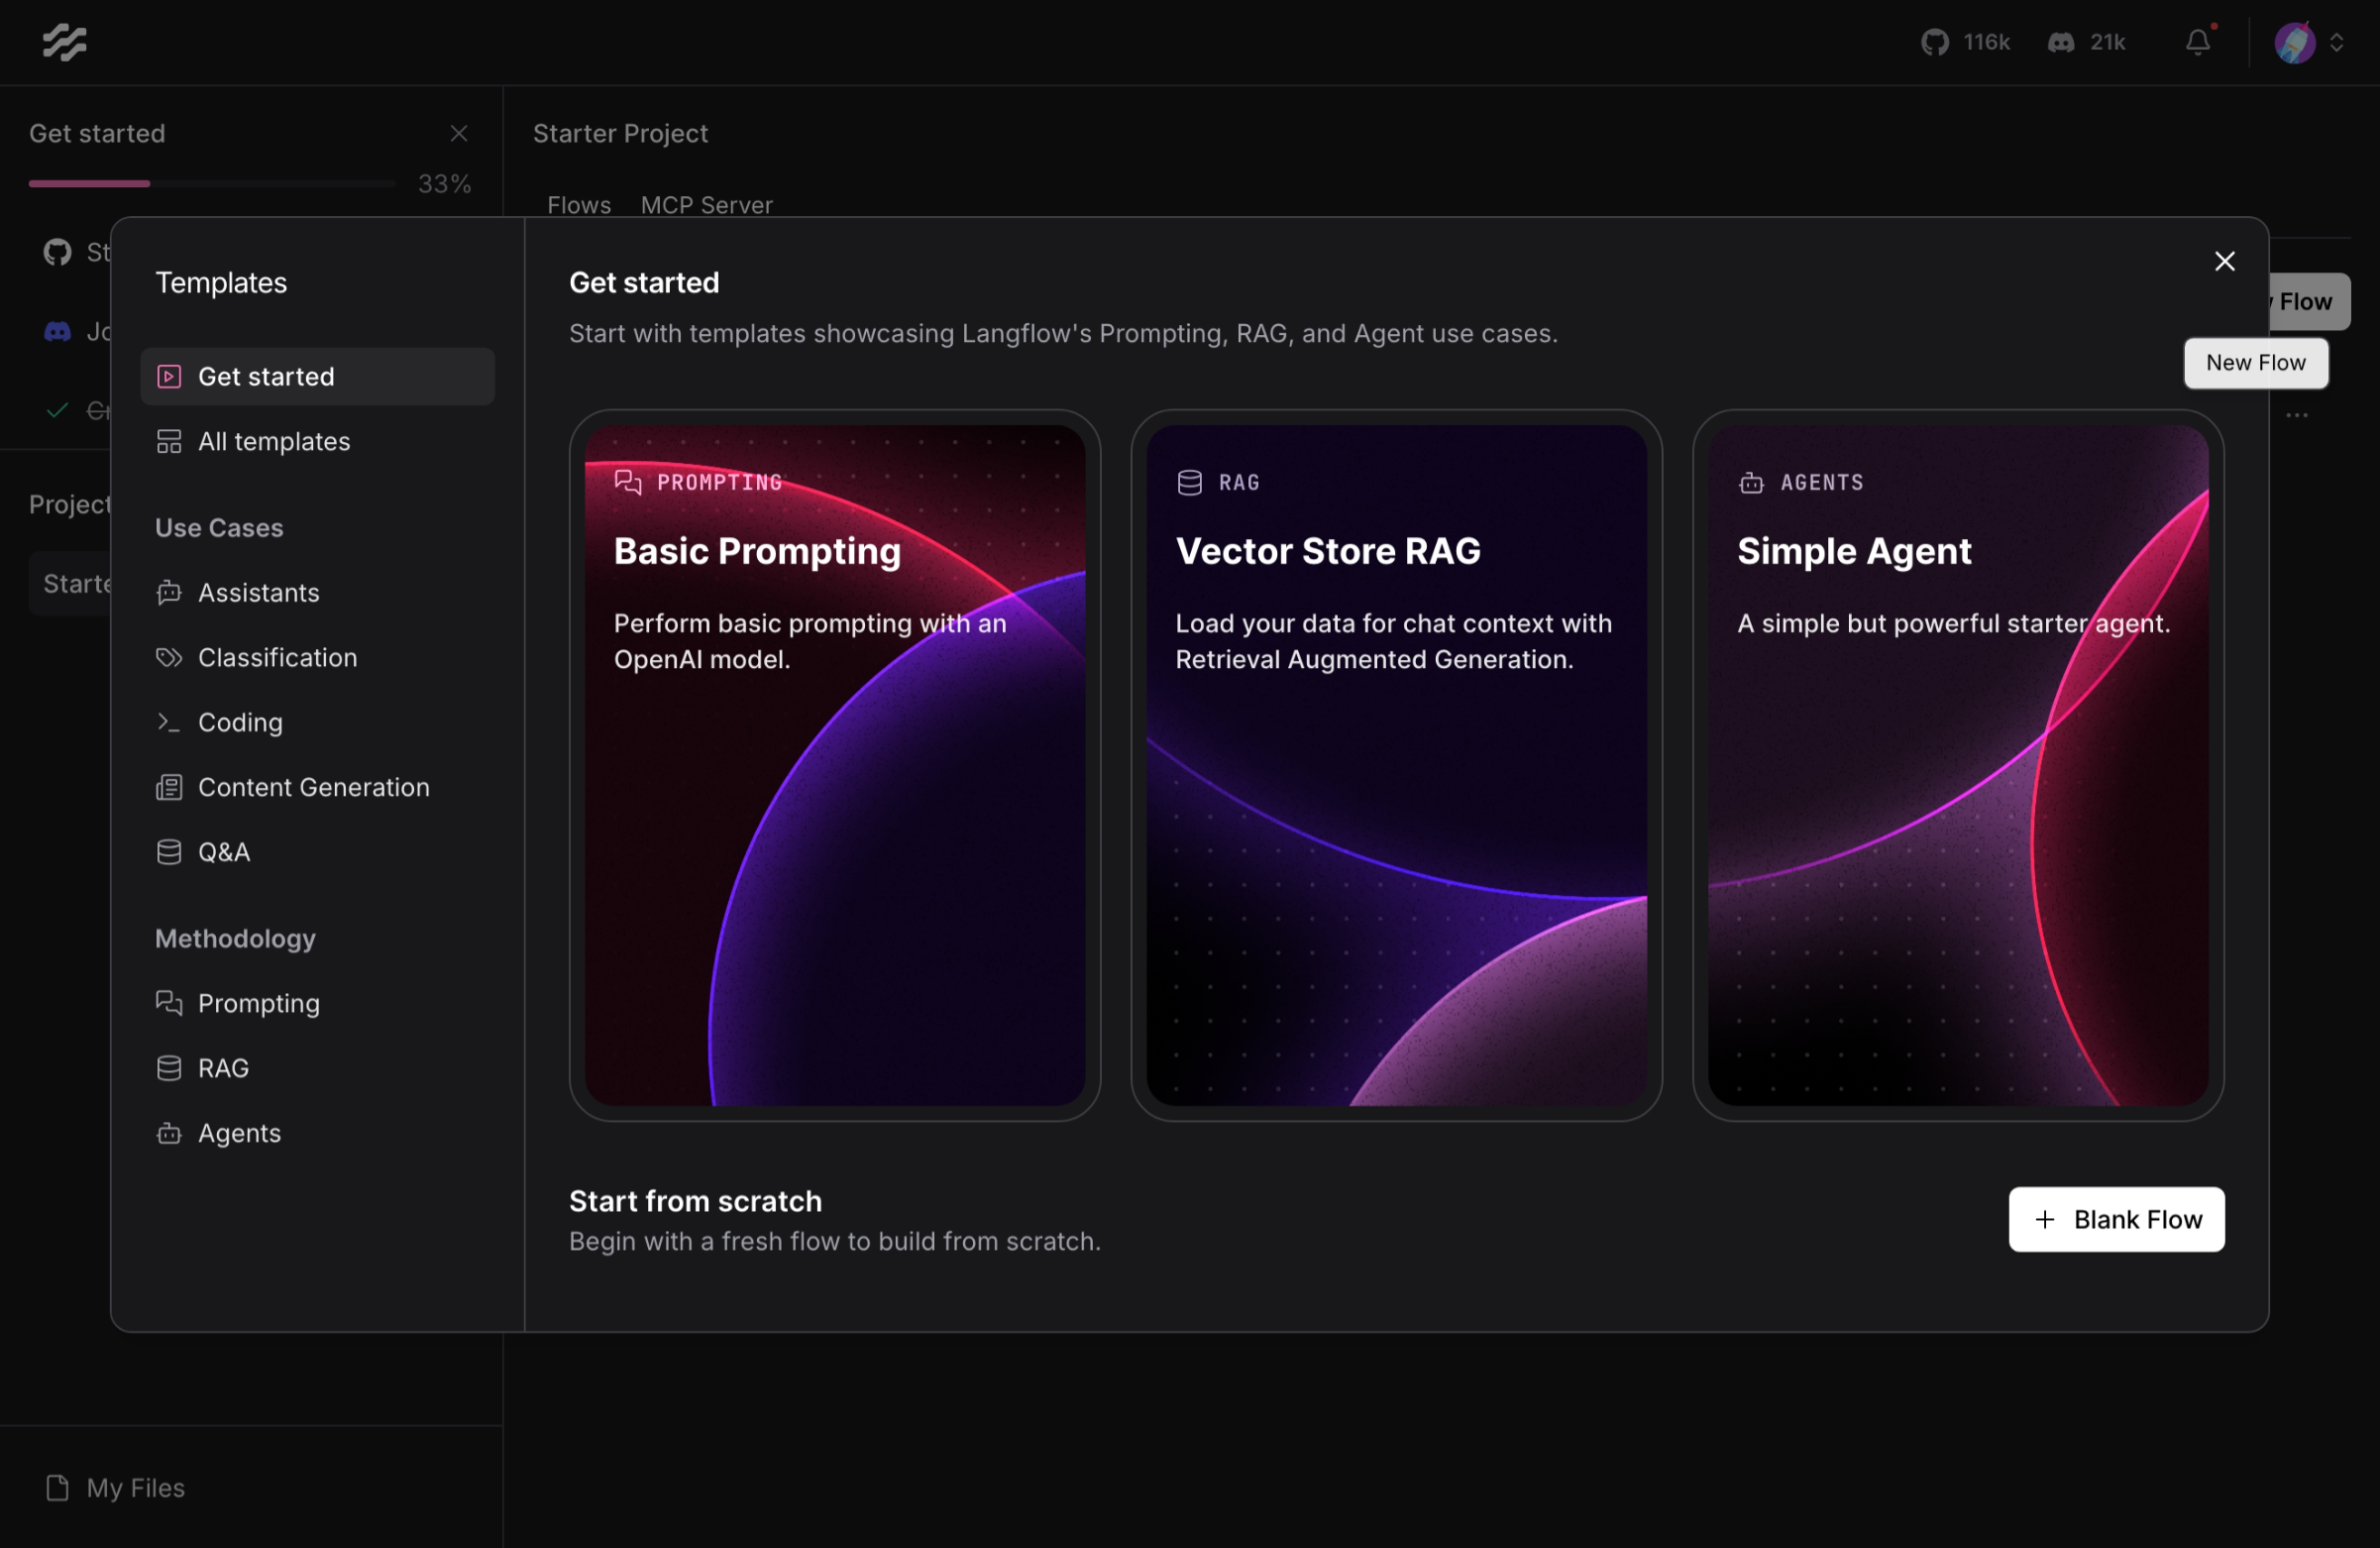Open the ellipsis options menu near New Flow
Viewport: 2380px width, 1548px height.
click(2297, 416)
